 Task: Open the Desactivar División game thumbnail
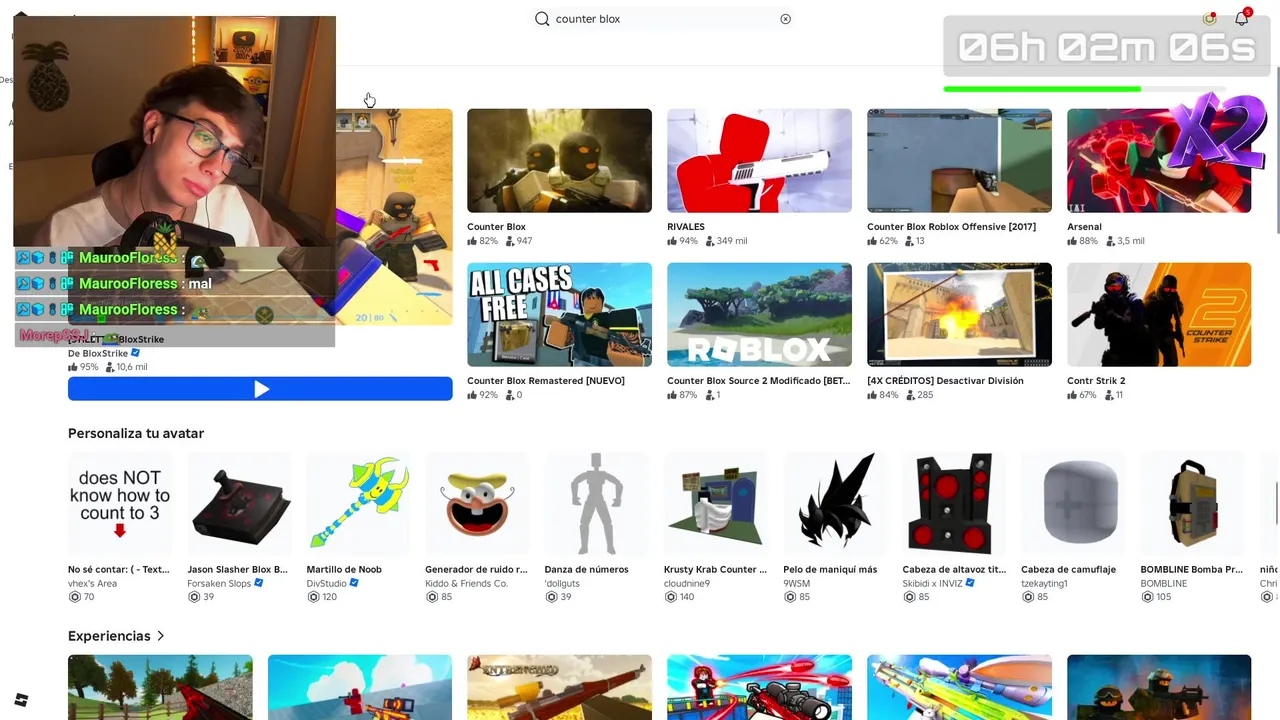pyautogui.click(x=959, y=315)
